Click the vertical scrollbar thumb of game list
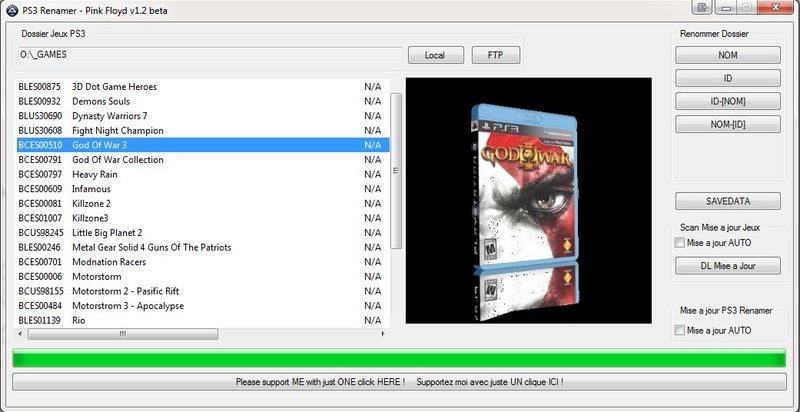The width and height of the screenshot is (800, 412). coord(396,171)
